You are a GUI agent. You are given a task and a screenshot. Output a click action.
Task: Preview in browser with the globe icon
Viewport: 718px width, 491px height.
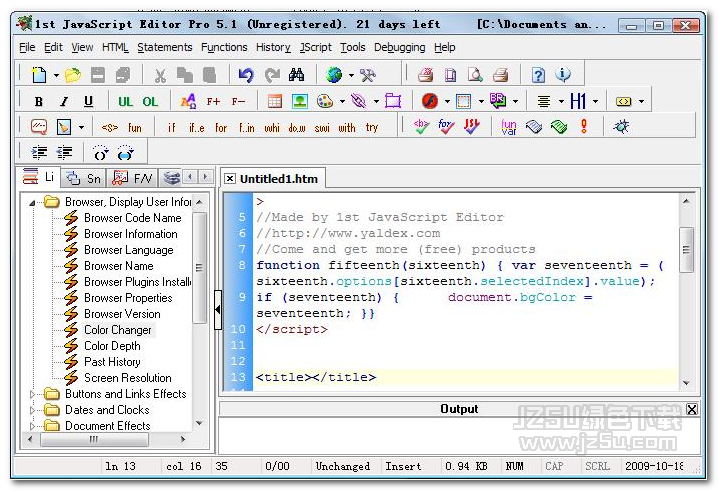tap(334, 75)
